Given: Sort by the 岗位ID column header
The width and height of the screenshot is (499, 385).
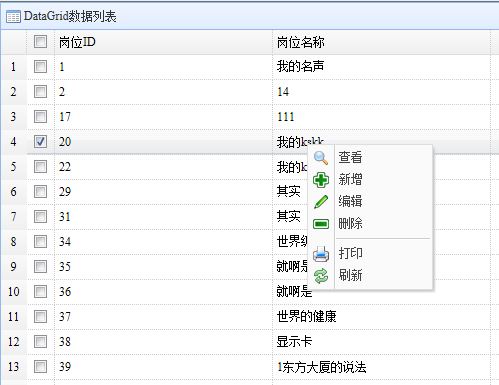Looking at the screenshot, I should (77, 42).
